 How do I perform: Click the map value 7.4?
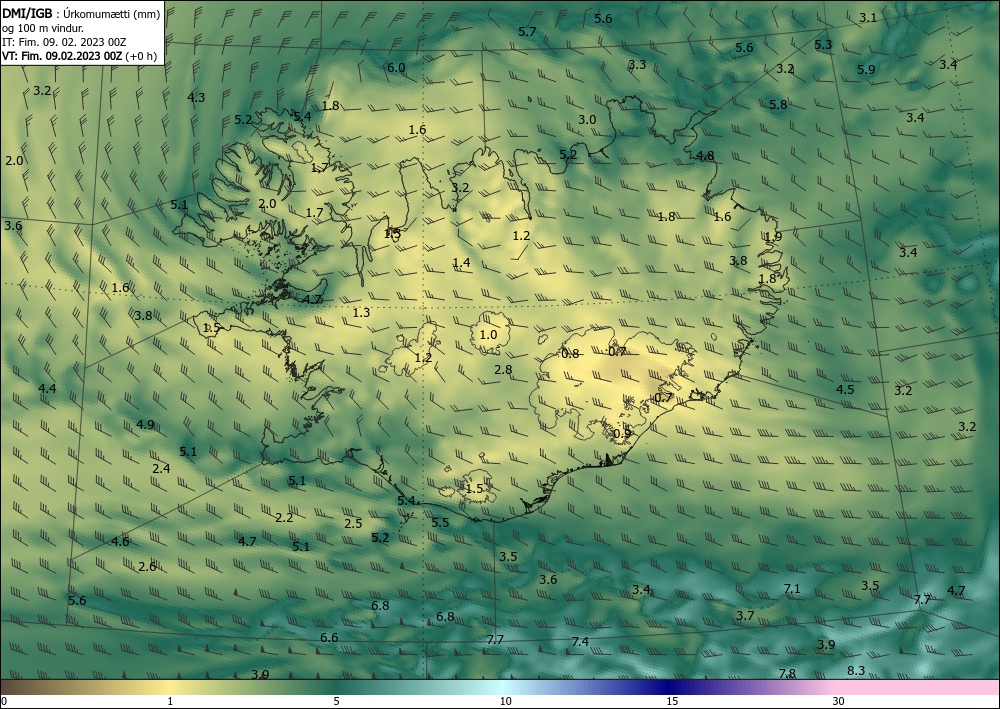pyautogui.click(x=580, y=642)
